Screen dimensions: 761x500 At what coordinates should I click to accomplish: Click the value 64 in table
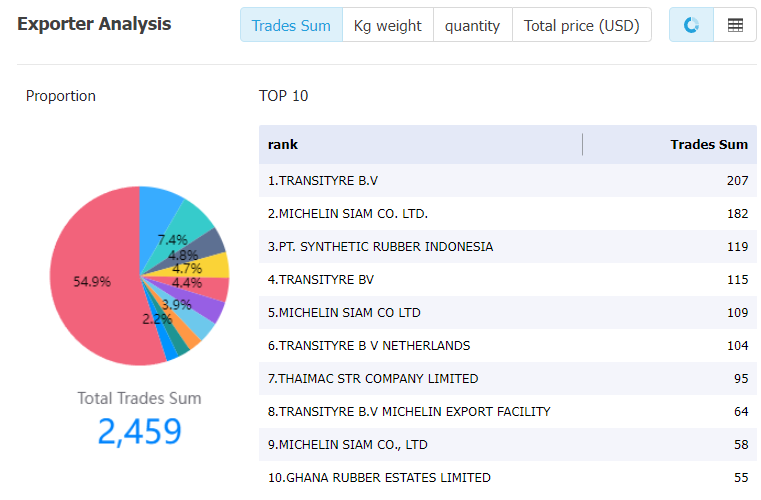[x=741, y=412]
